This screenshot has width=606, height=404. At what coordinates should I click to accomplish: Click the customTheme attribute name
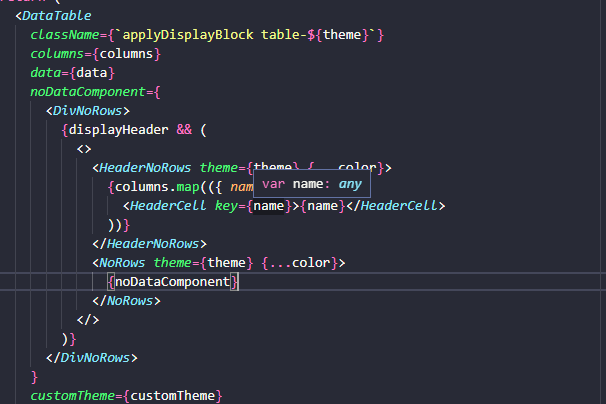click(x=72, y=396)
